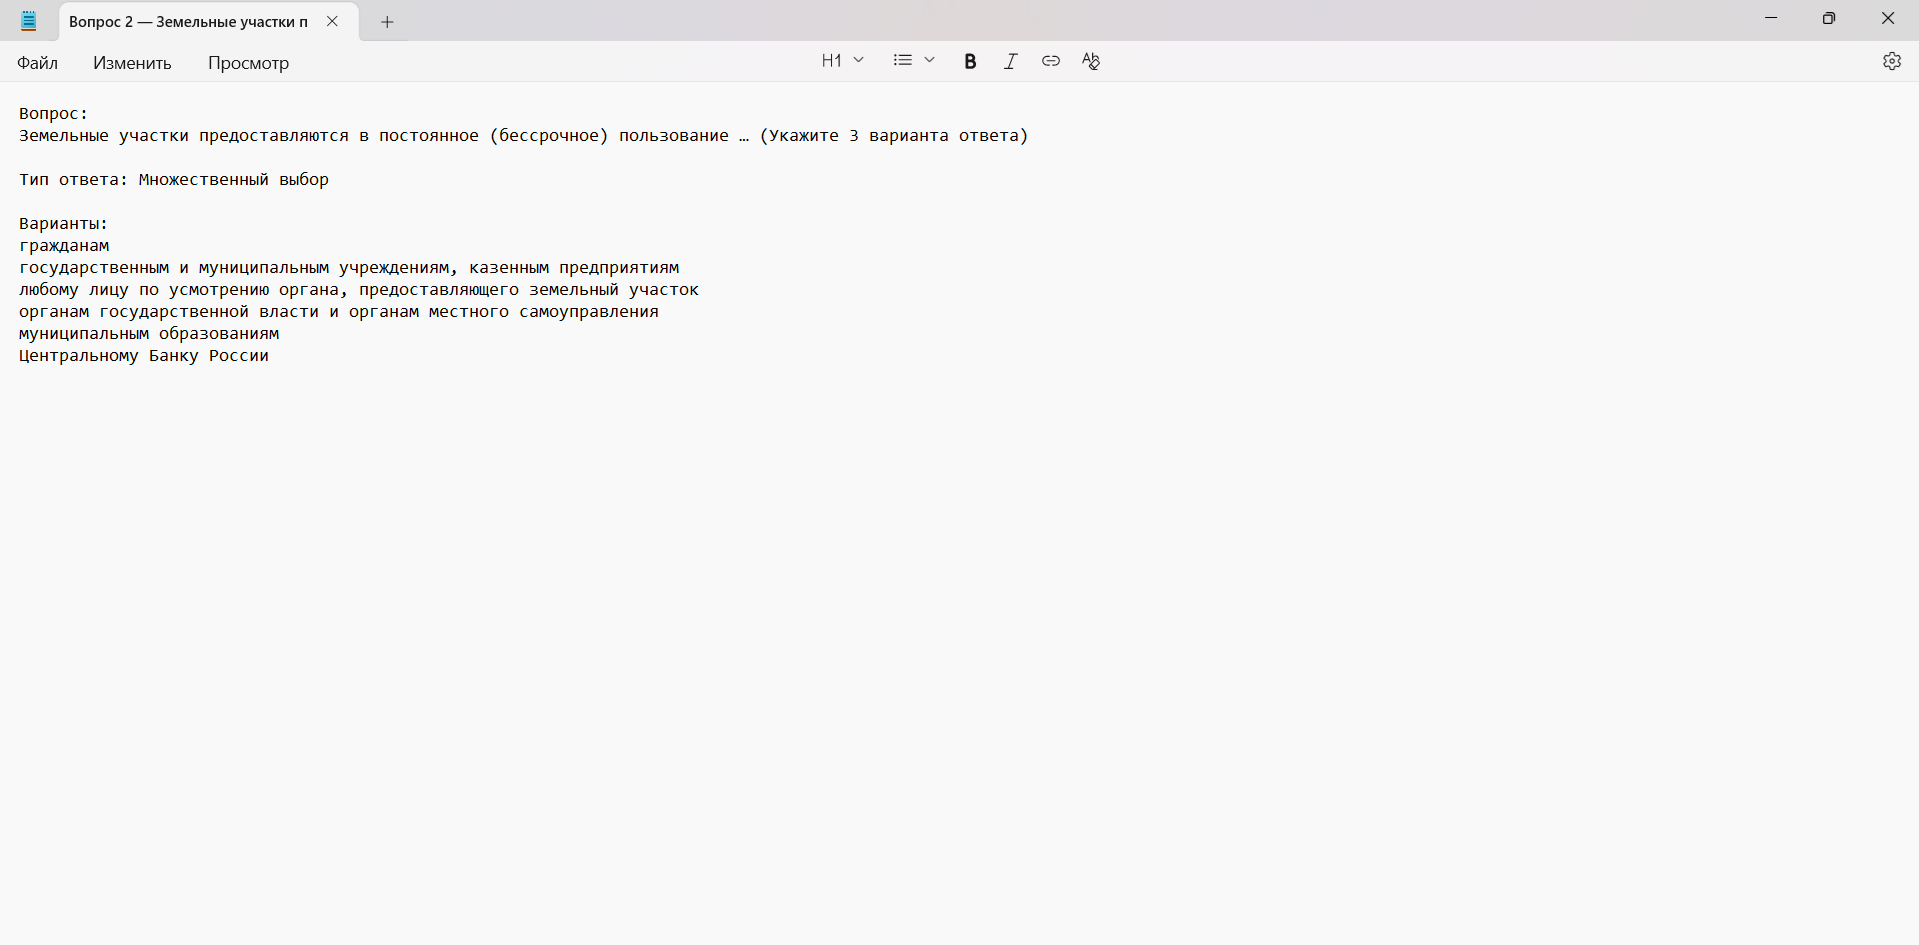Create a bulleted list

click(x=902, y=60)
